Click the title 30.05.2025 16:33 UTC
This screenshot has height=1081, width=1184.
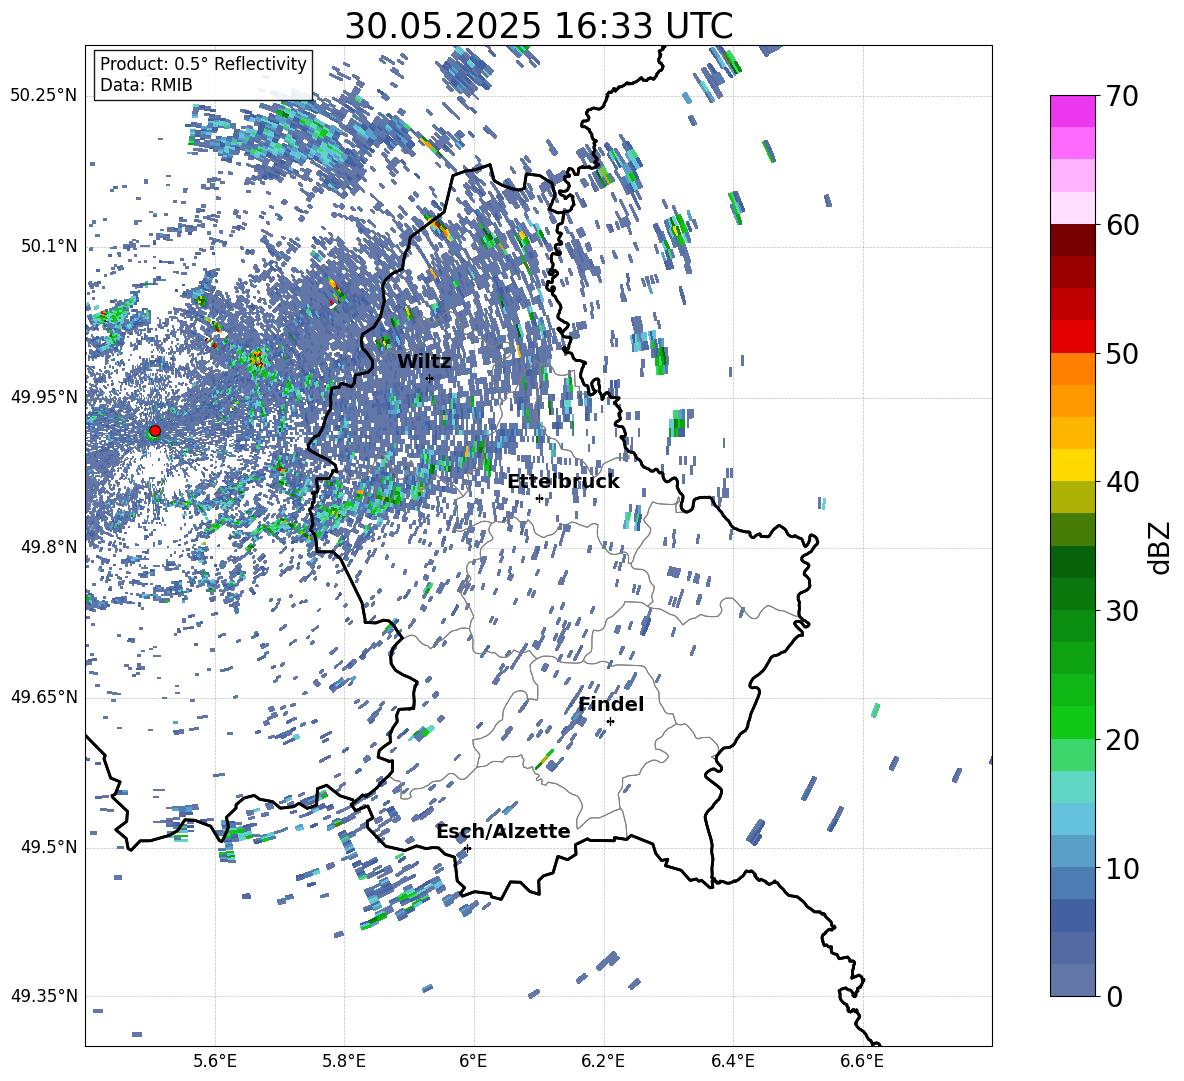click(538, 26)
